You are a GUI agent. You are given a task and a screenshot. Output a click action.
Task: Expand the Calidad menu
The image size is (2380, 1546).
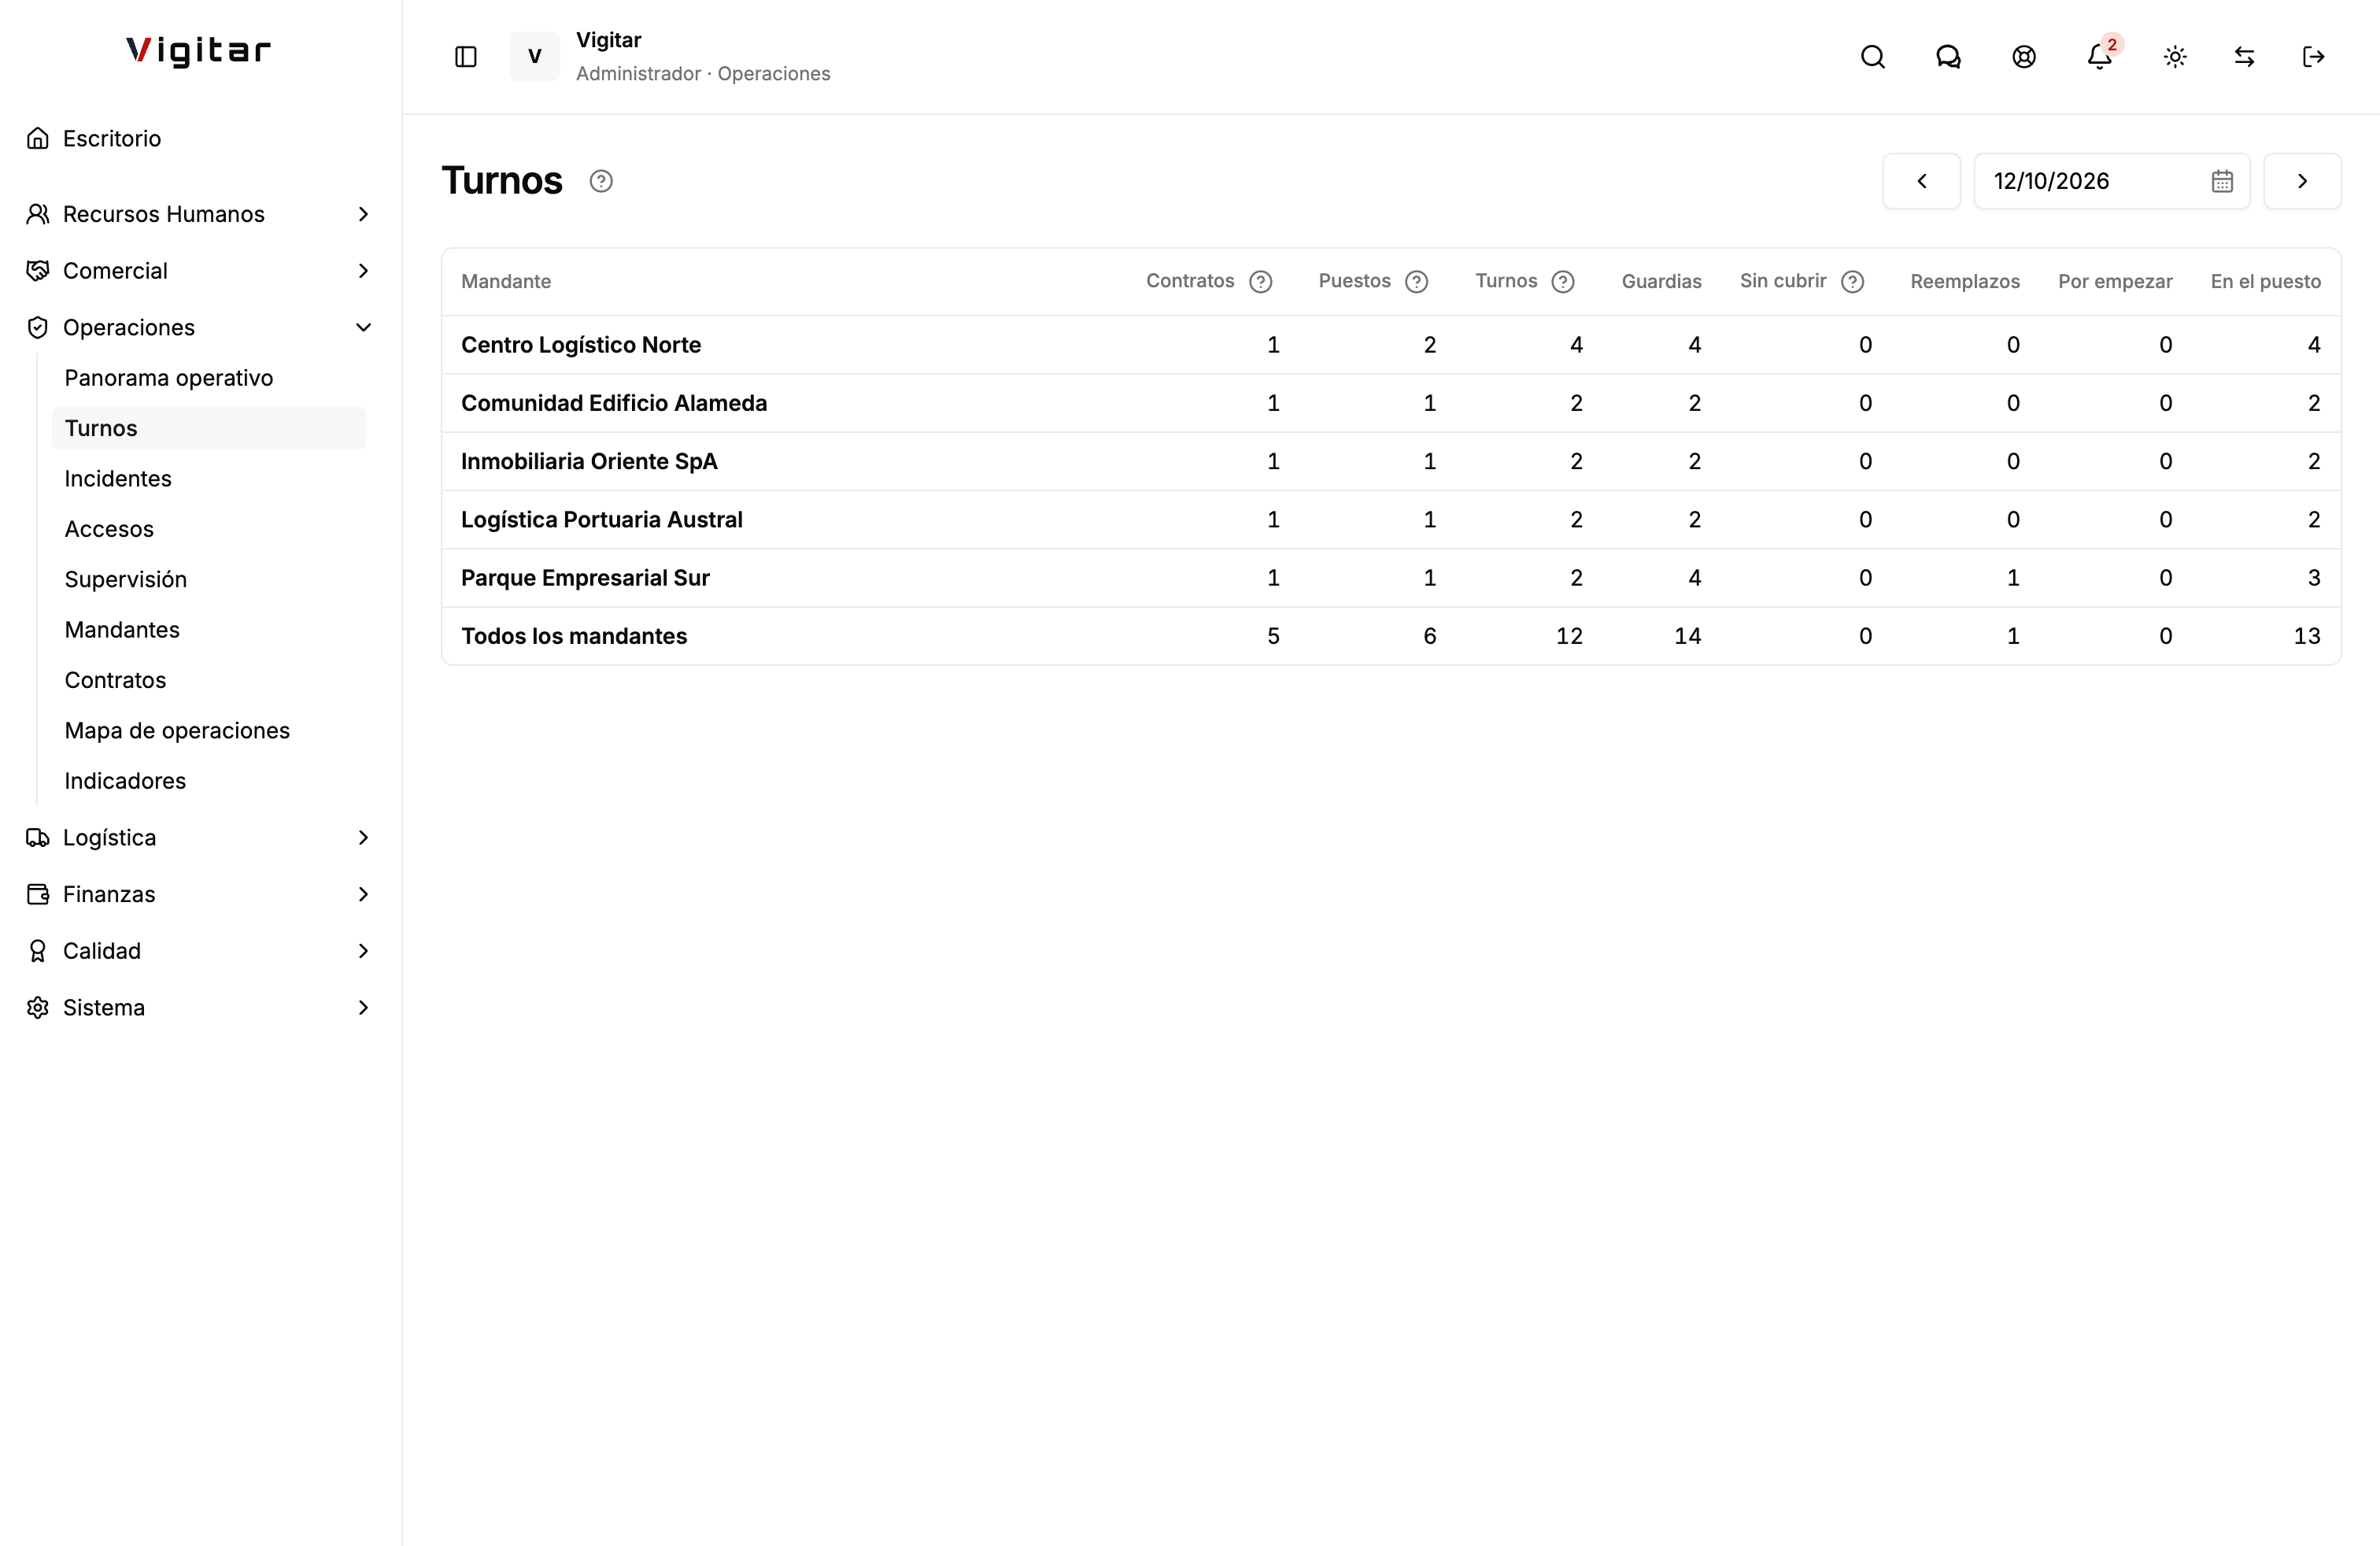pos(200,951)
